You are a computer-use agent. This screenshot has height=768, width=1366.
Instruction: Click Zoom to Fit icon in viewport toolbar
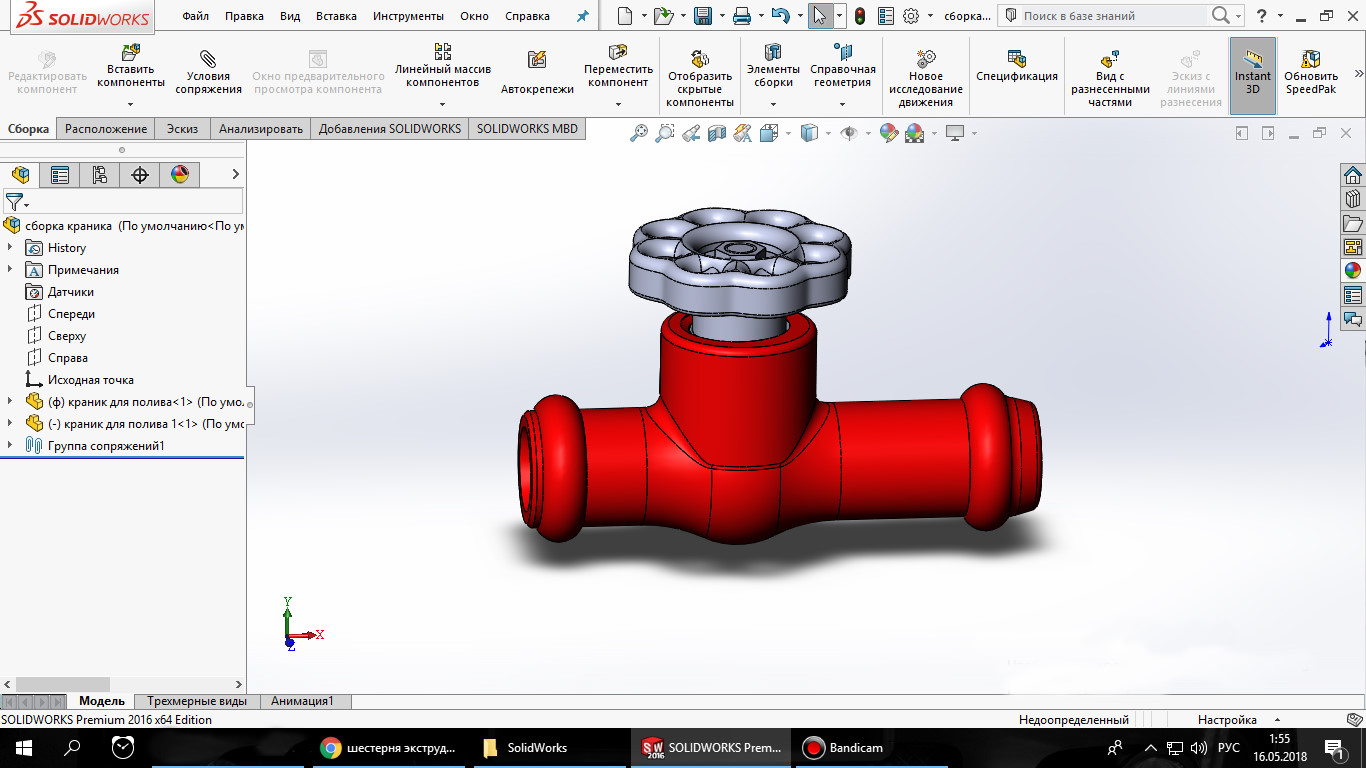639,133
